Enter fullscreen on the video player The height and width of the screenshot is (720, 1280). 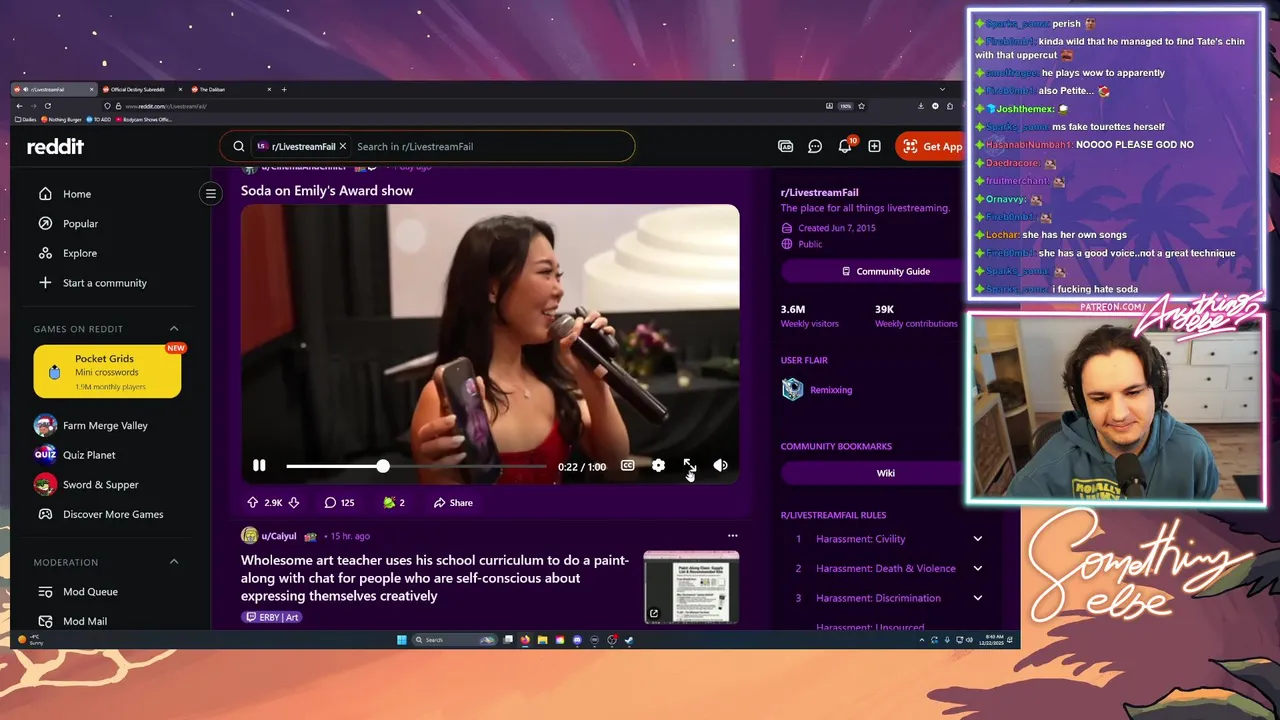pyautogui.click(x=689, y=466)
